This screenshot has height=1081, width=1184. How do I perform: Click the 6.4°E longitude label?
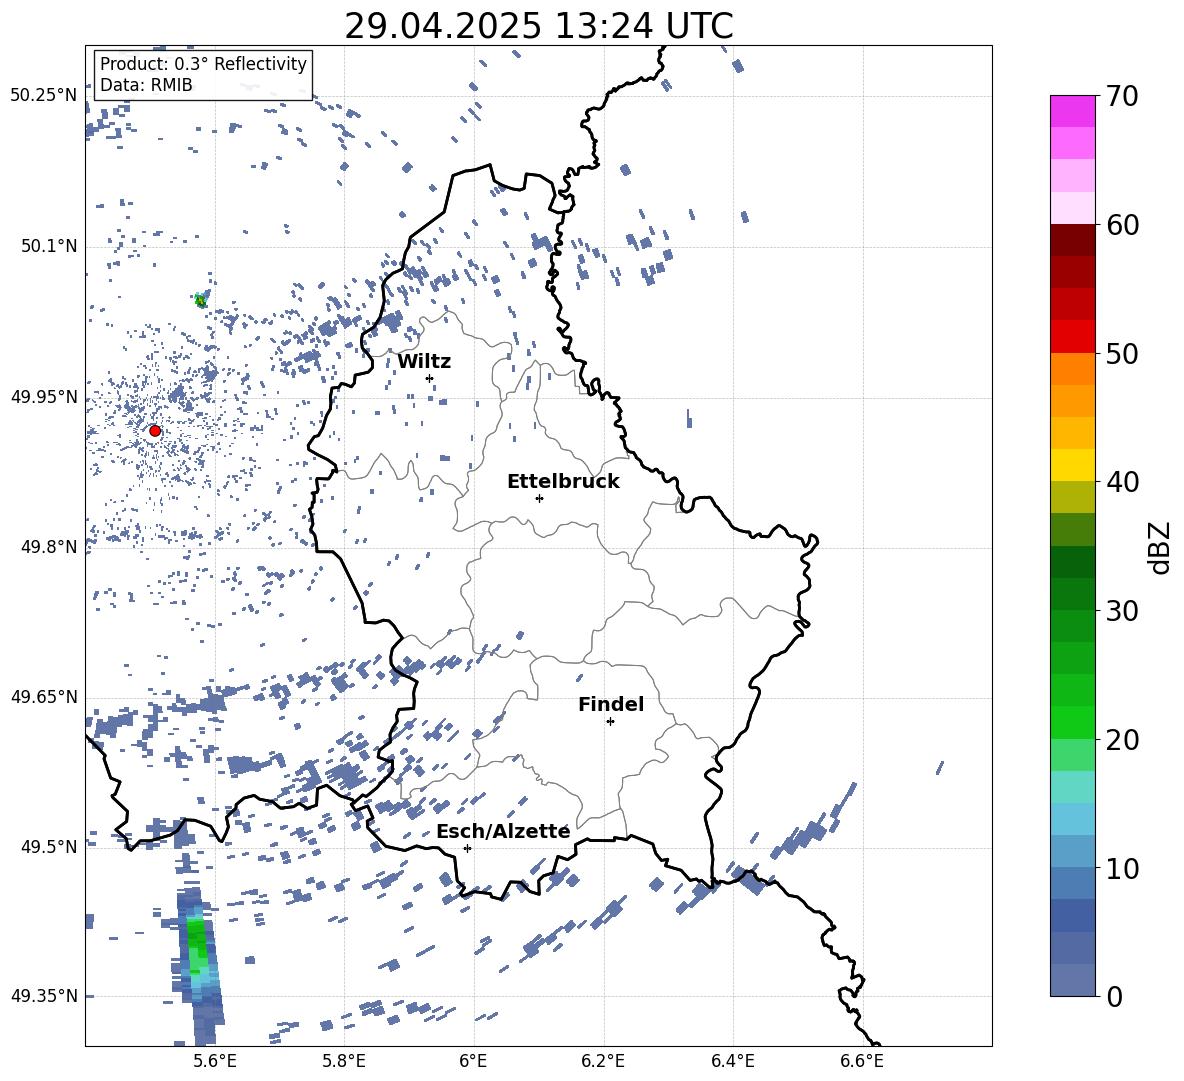[x=733, y=1061]
